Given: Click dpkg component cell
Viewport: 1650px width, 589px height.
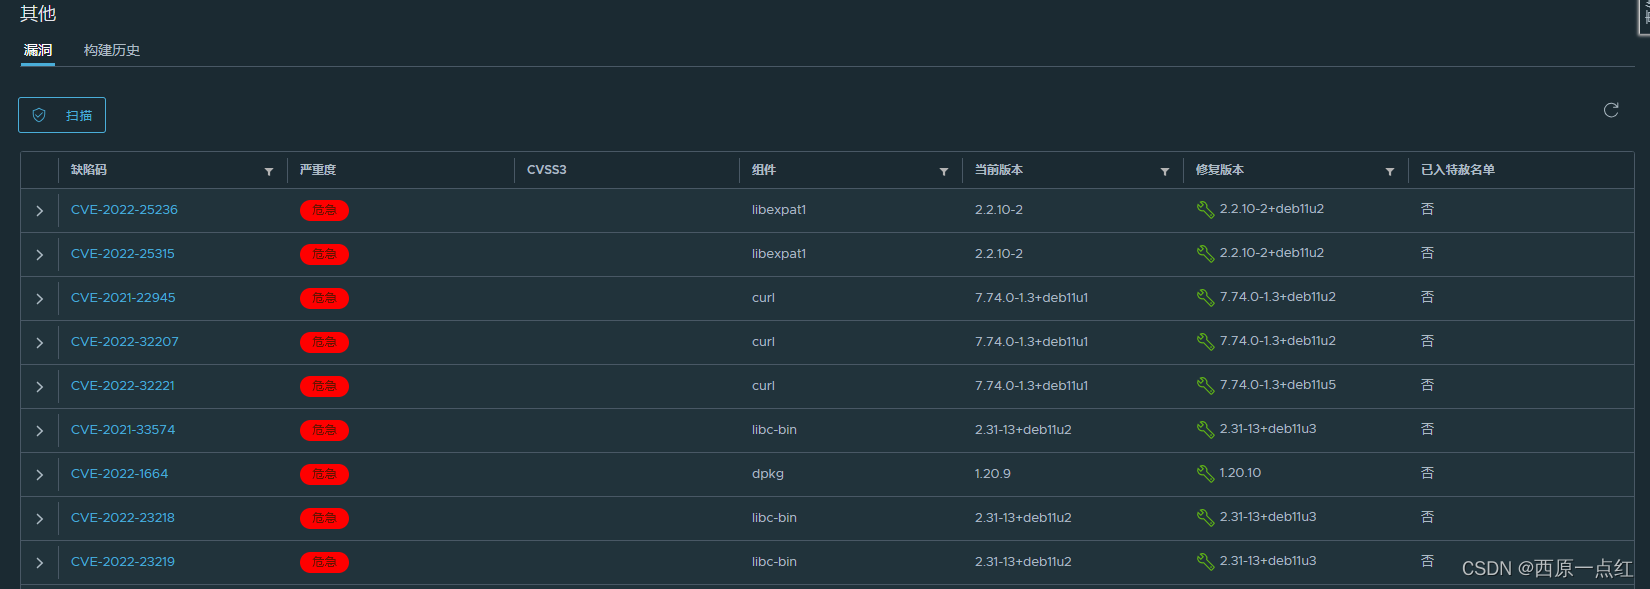Looking at the screenshot, I should (768, 474).
